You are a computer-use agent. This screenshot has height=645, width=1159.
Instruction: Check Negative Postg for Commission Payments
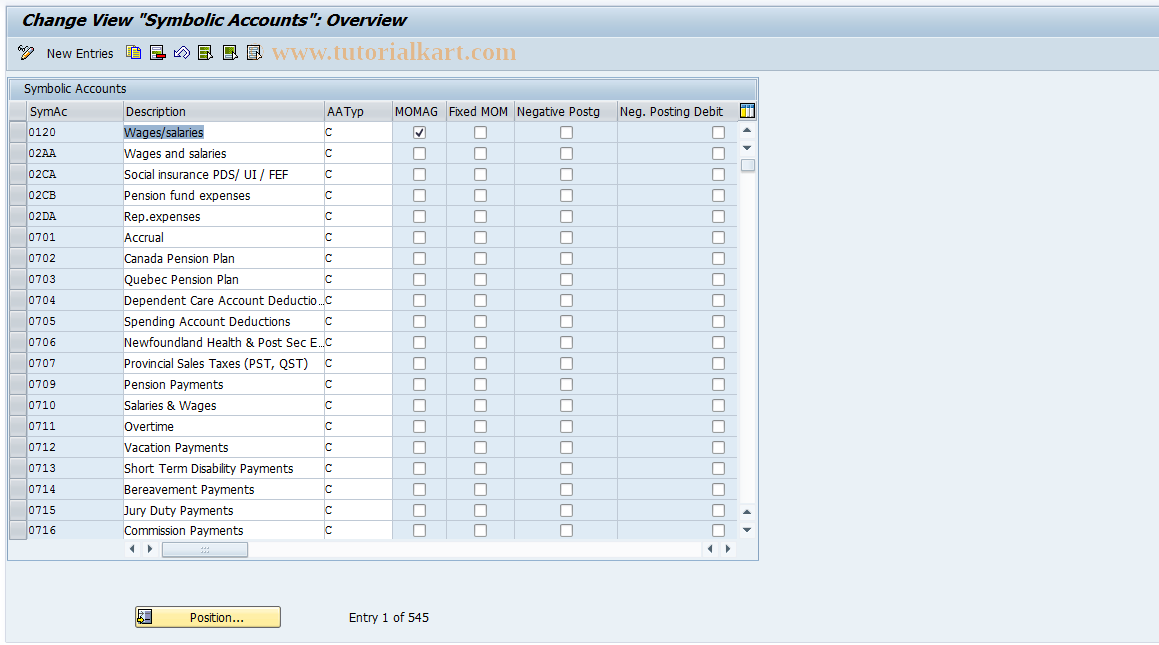(566, 530)
